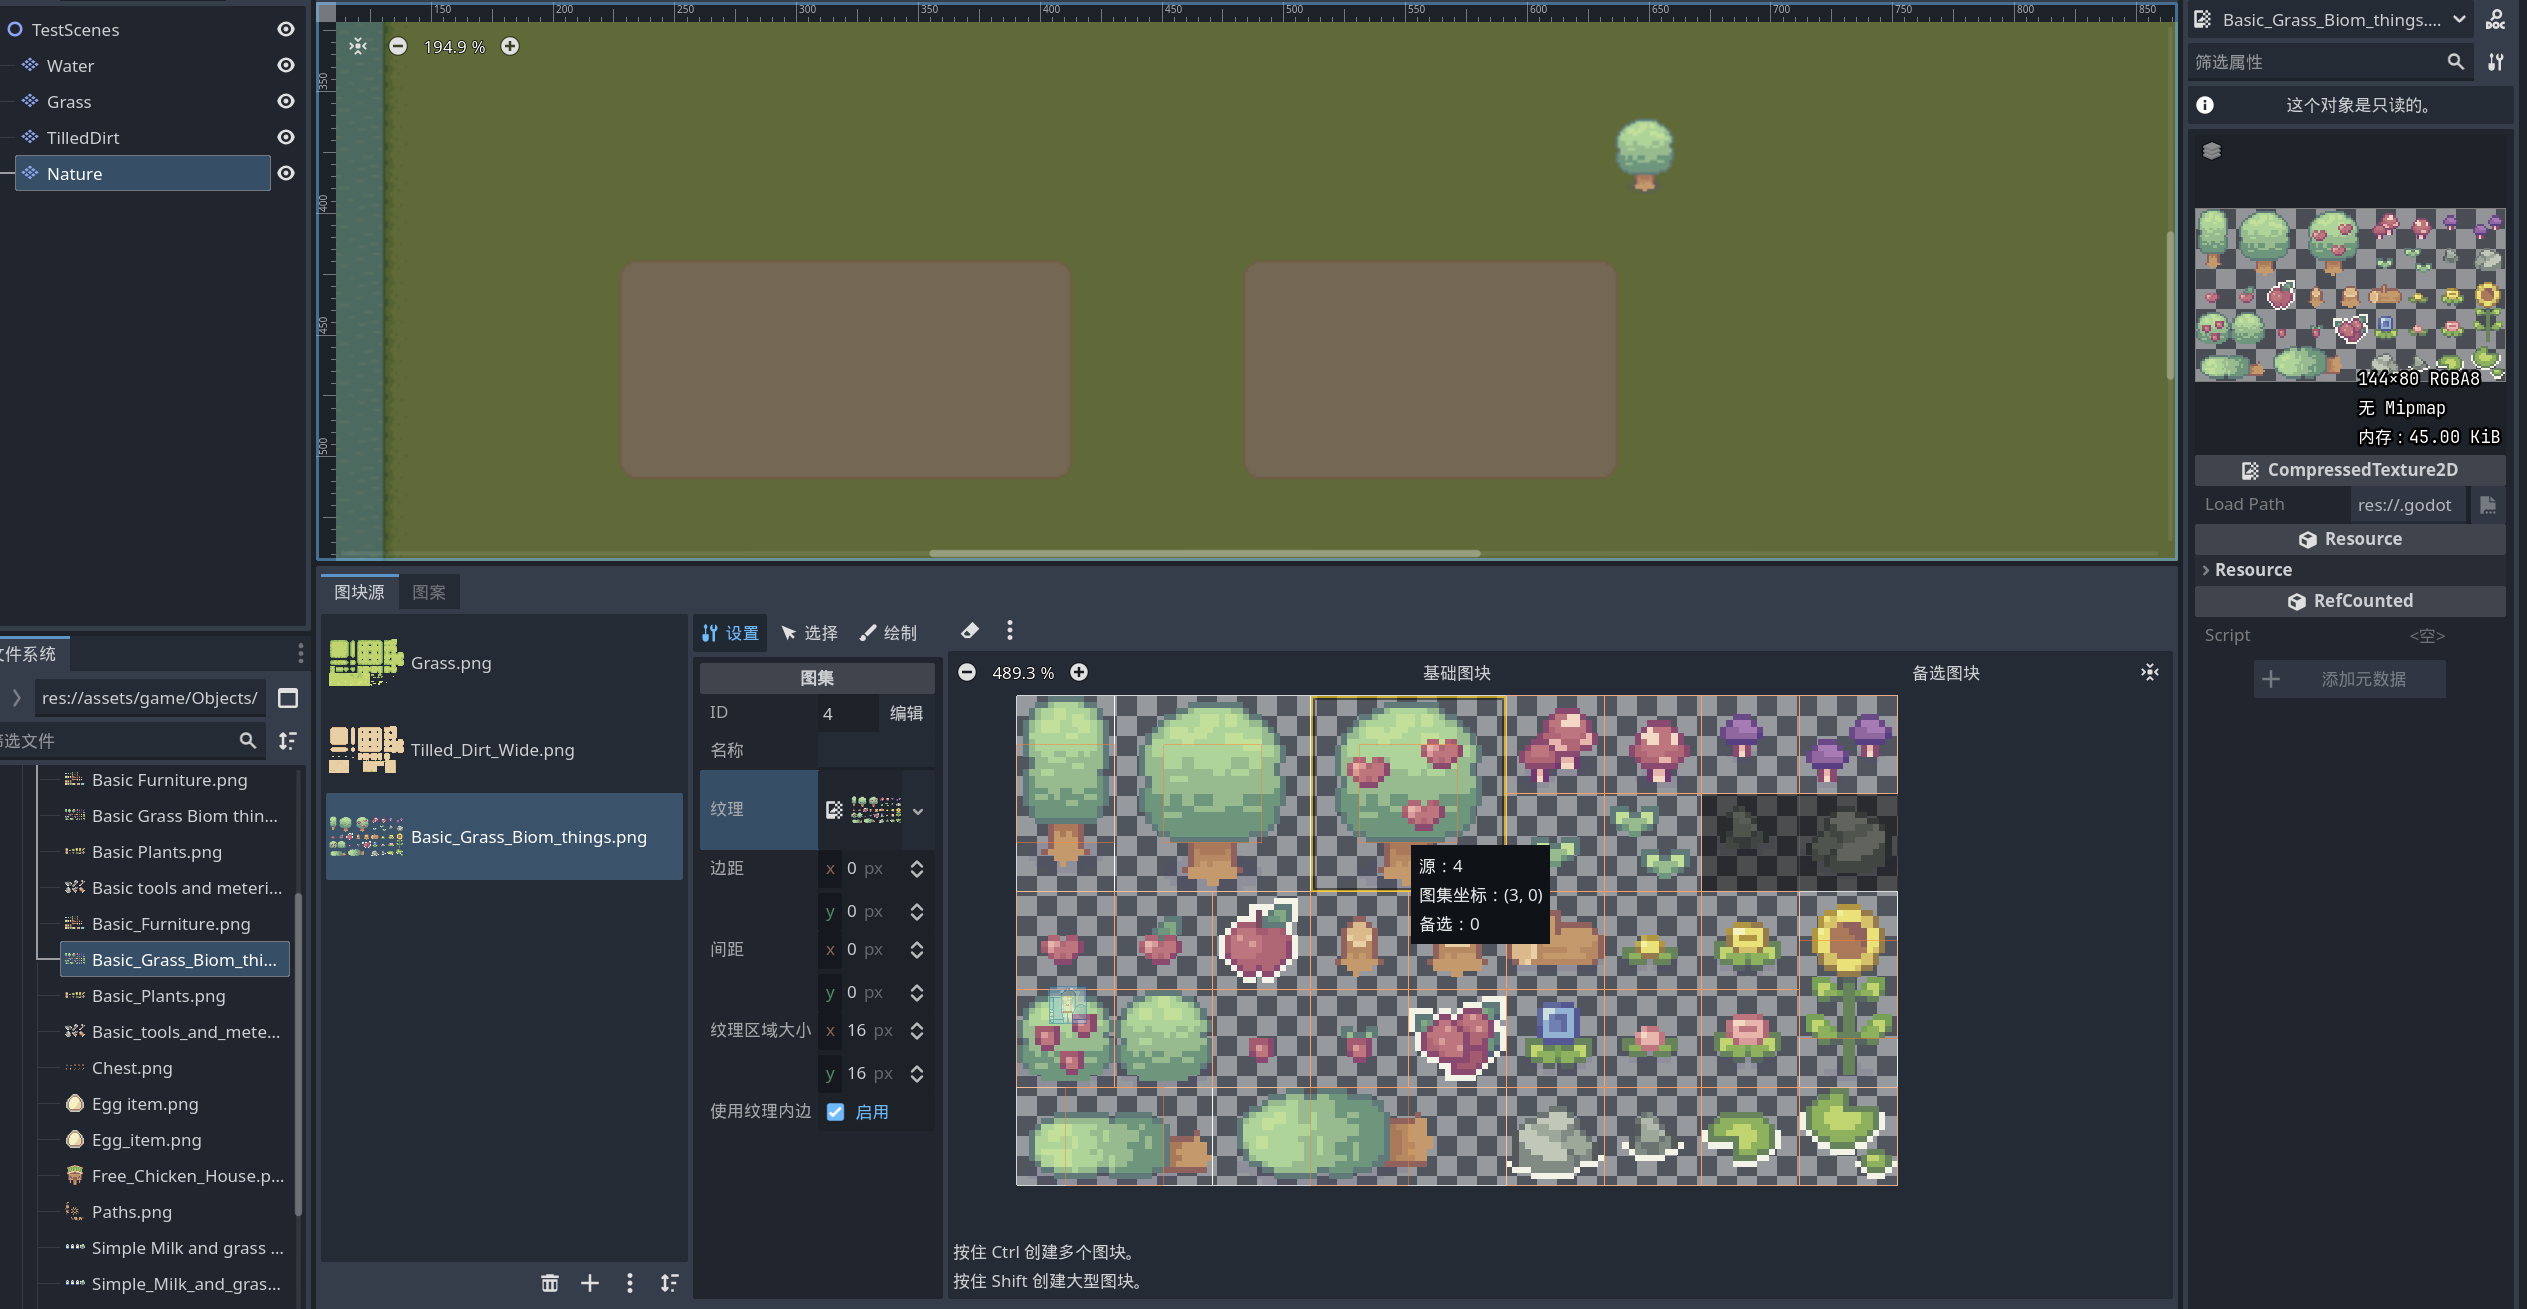Click the eraser tool icon

point(969,631)
